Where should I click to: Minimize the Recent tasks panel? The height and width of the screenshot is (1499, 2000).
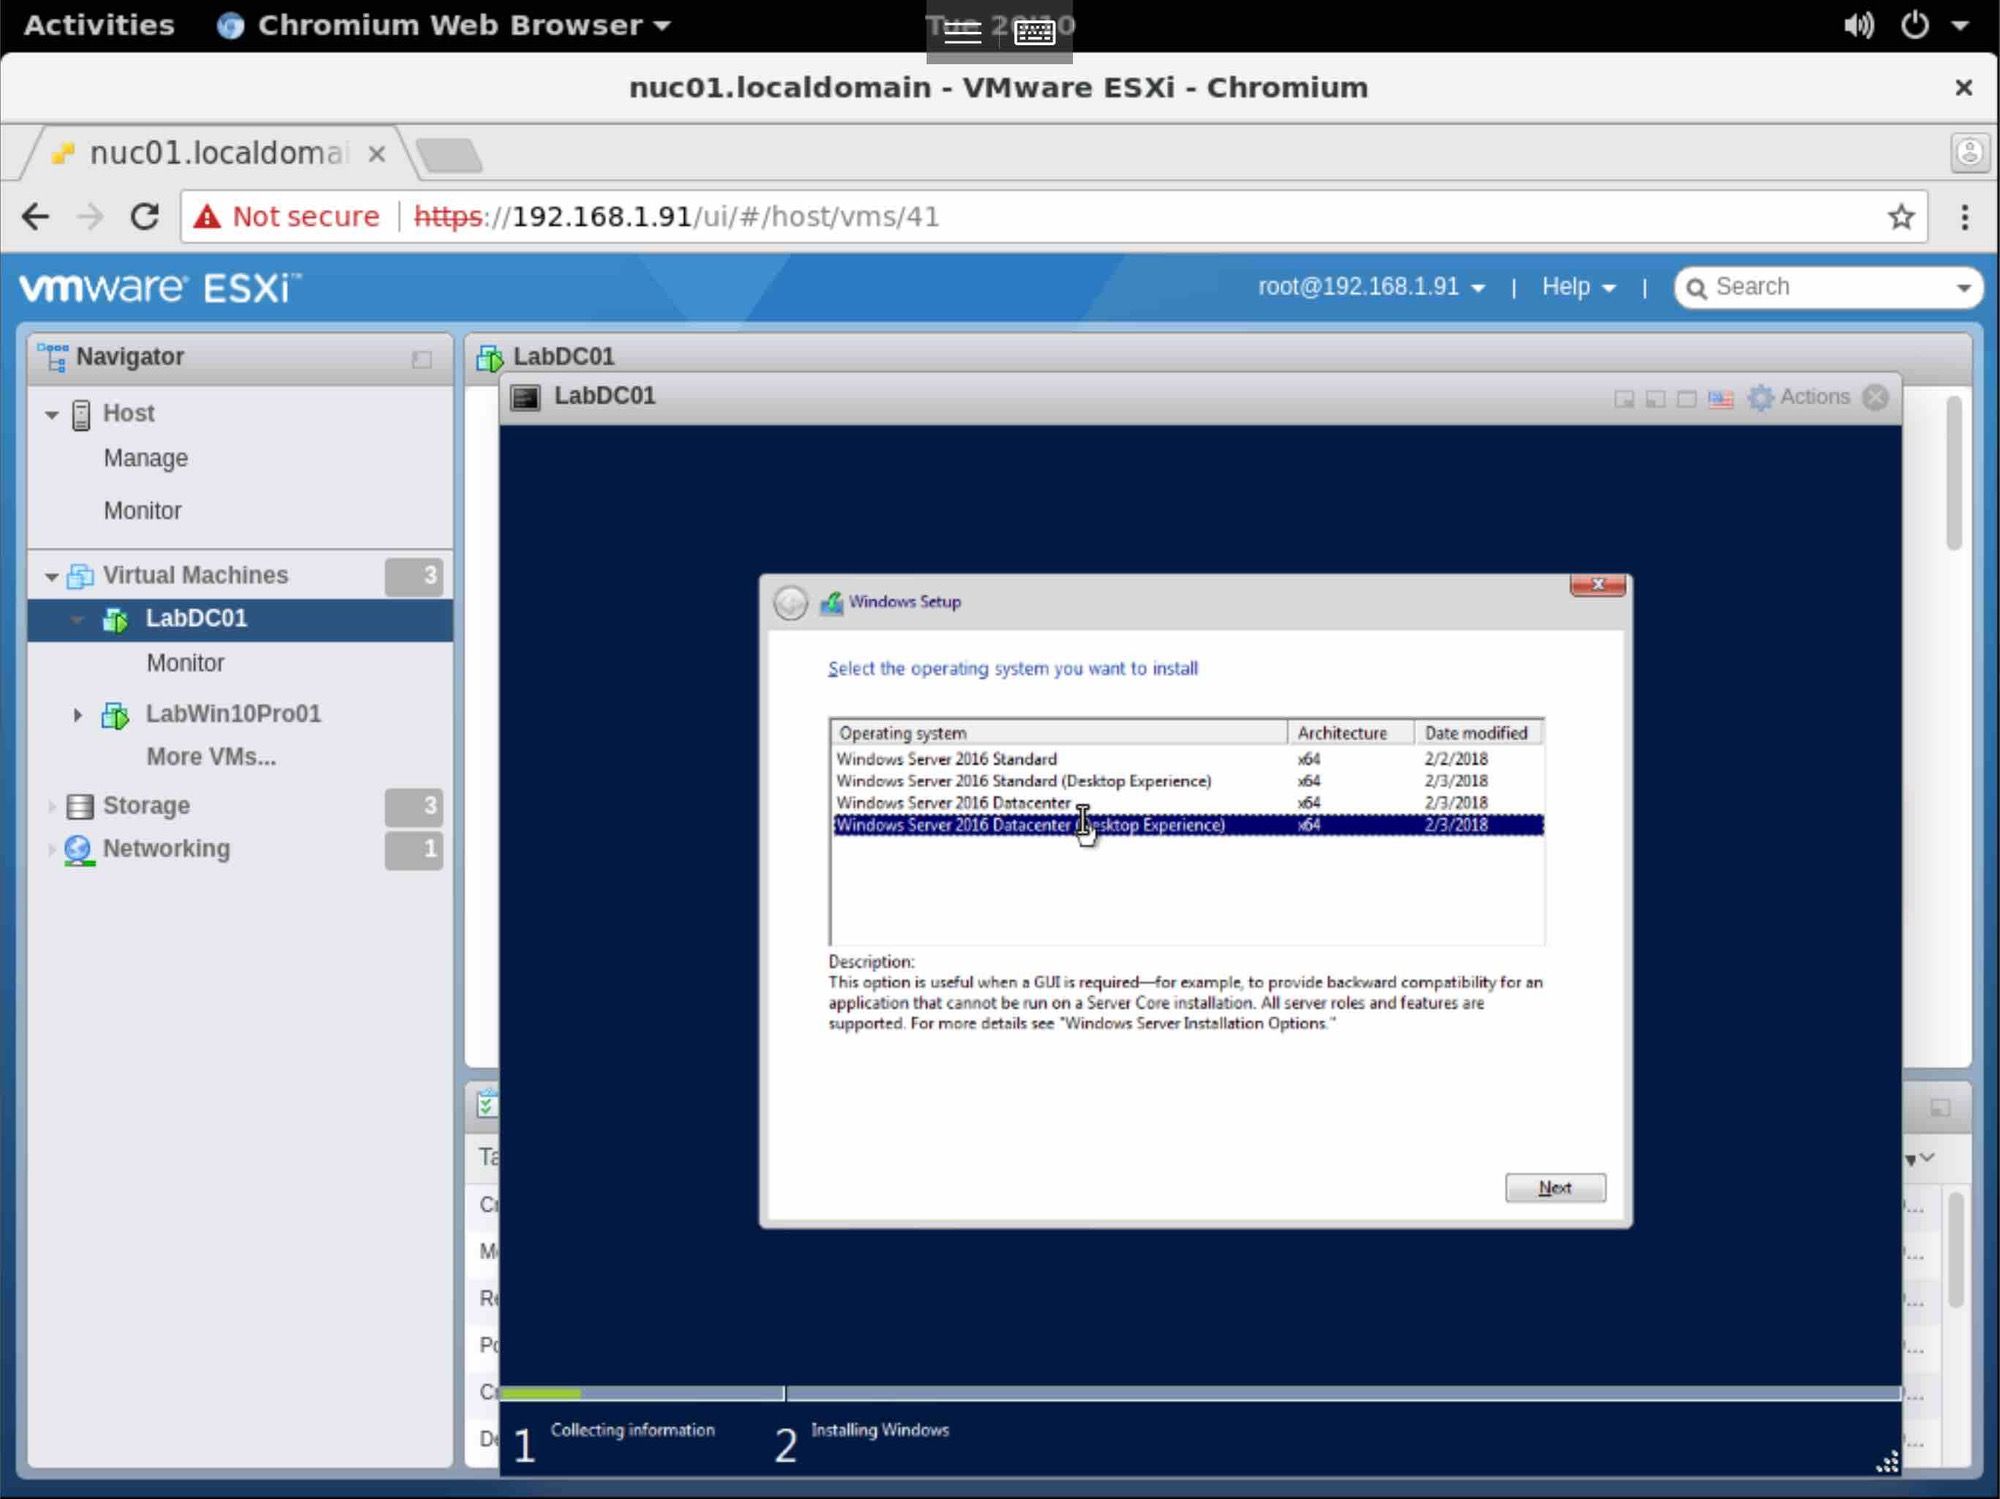coord(1940,1107)
